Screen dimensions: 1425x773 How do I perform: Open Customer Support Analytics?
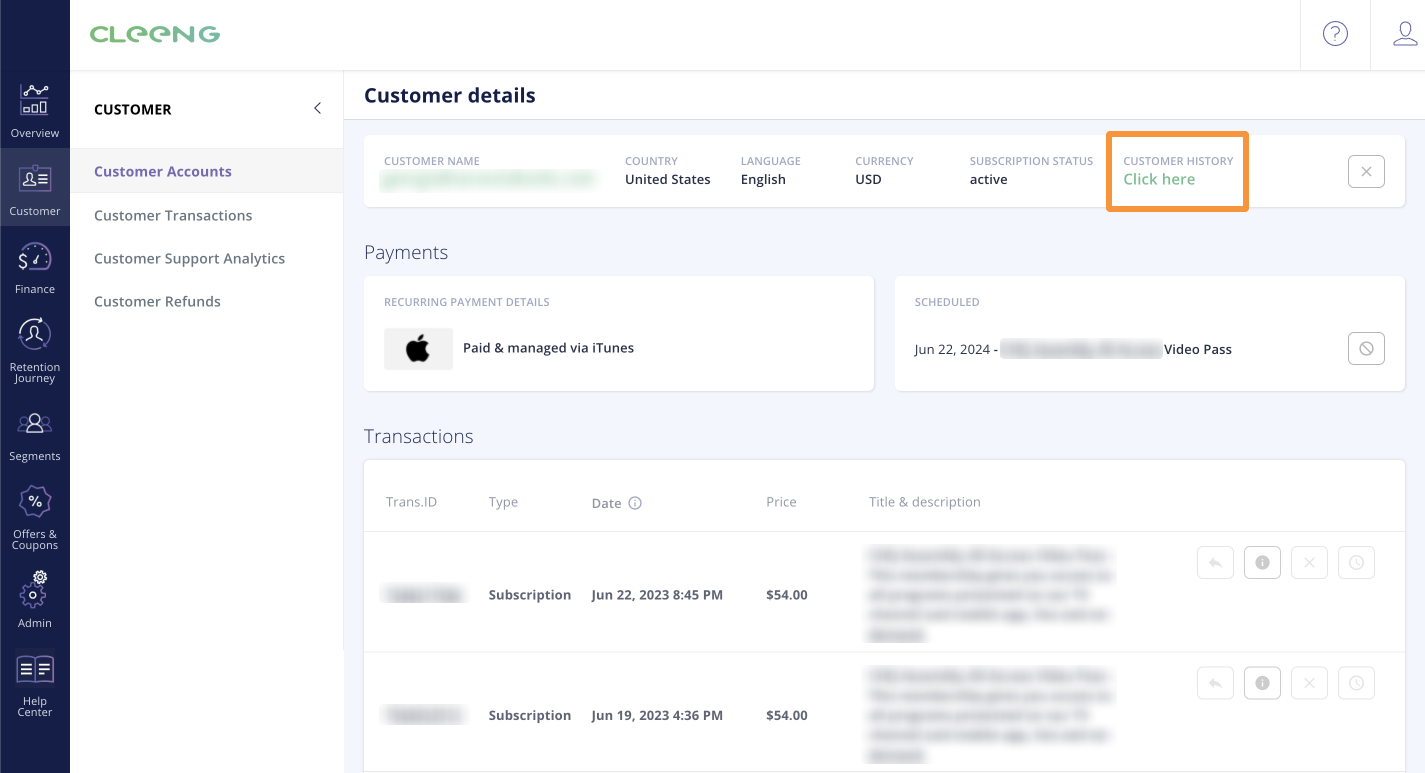click(189, 258)
